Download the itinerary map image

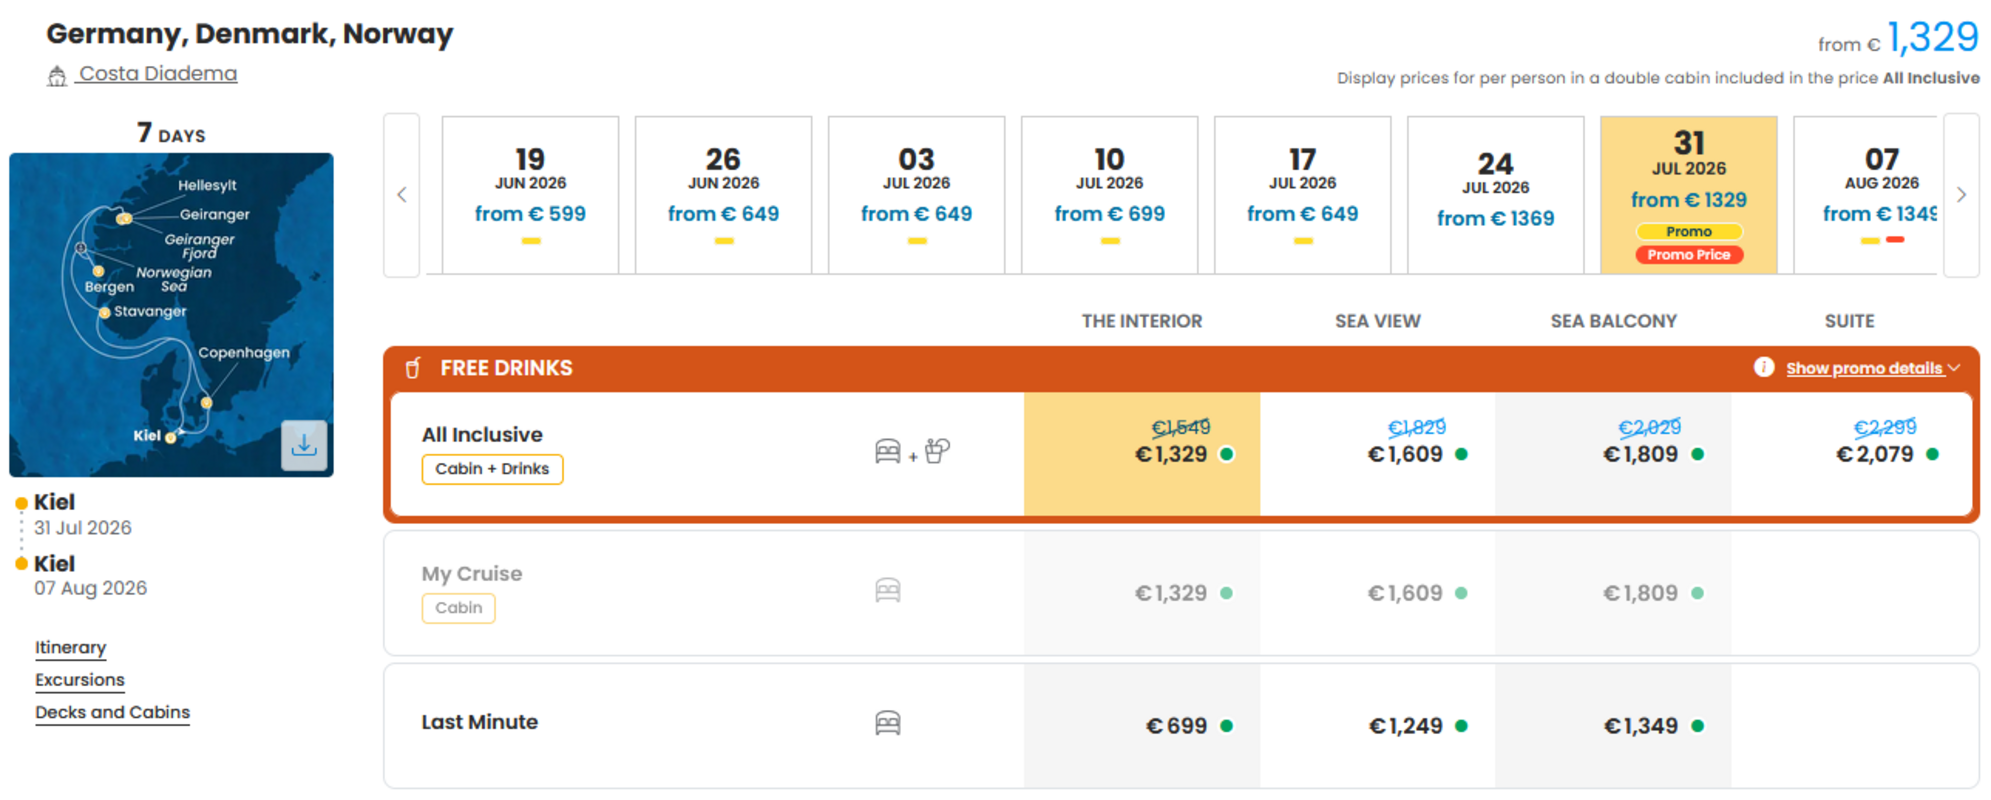pyautogui.click(x=304, y=445)
